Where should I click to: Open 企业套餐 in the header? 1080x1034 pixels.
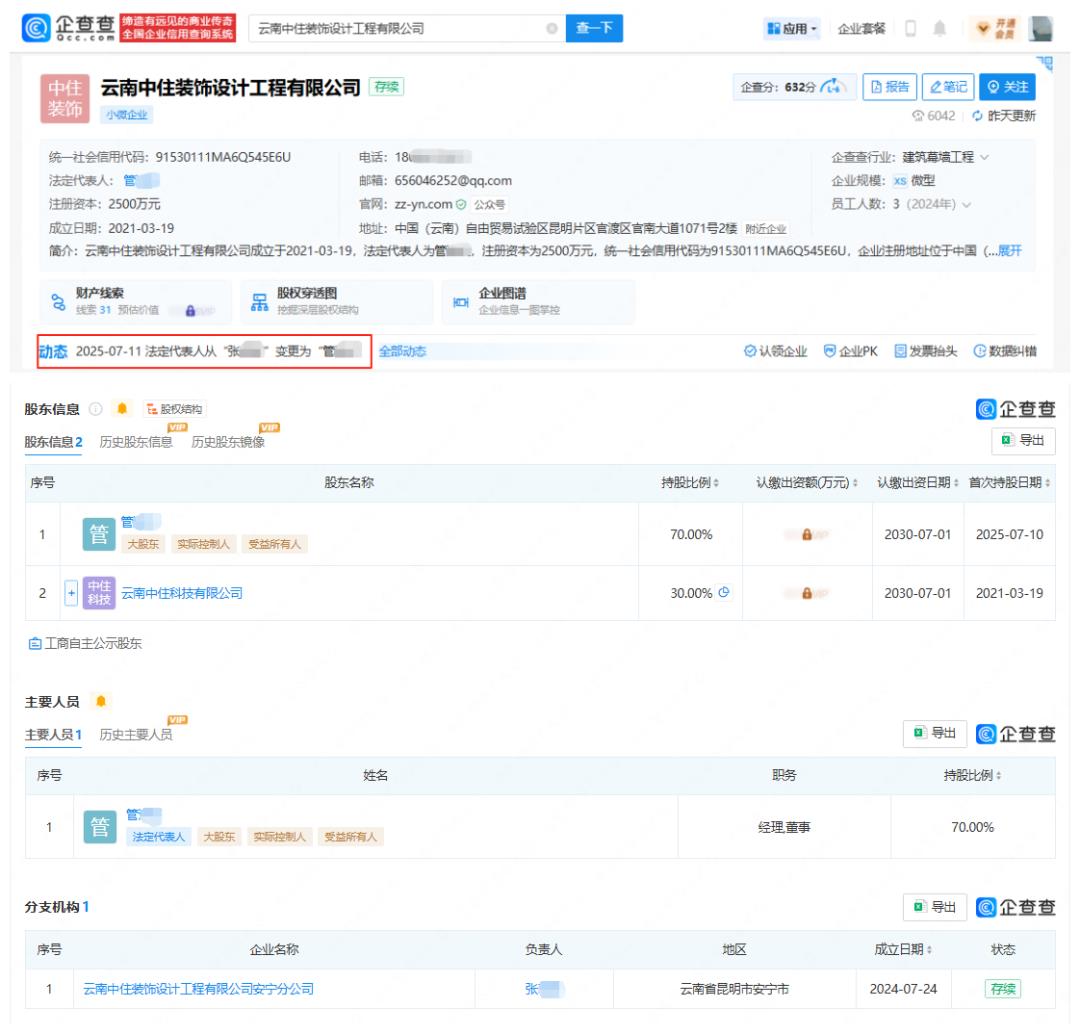pos(861,28)
